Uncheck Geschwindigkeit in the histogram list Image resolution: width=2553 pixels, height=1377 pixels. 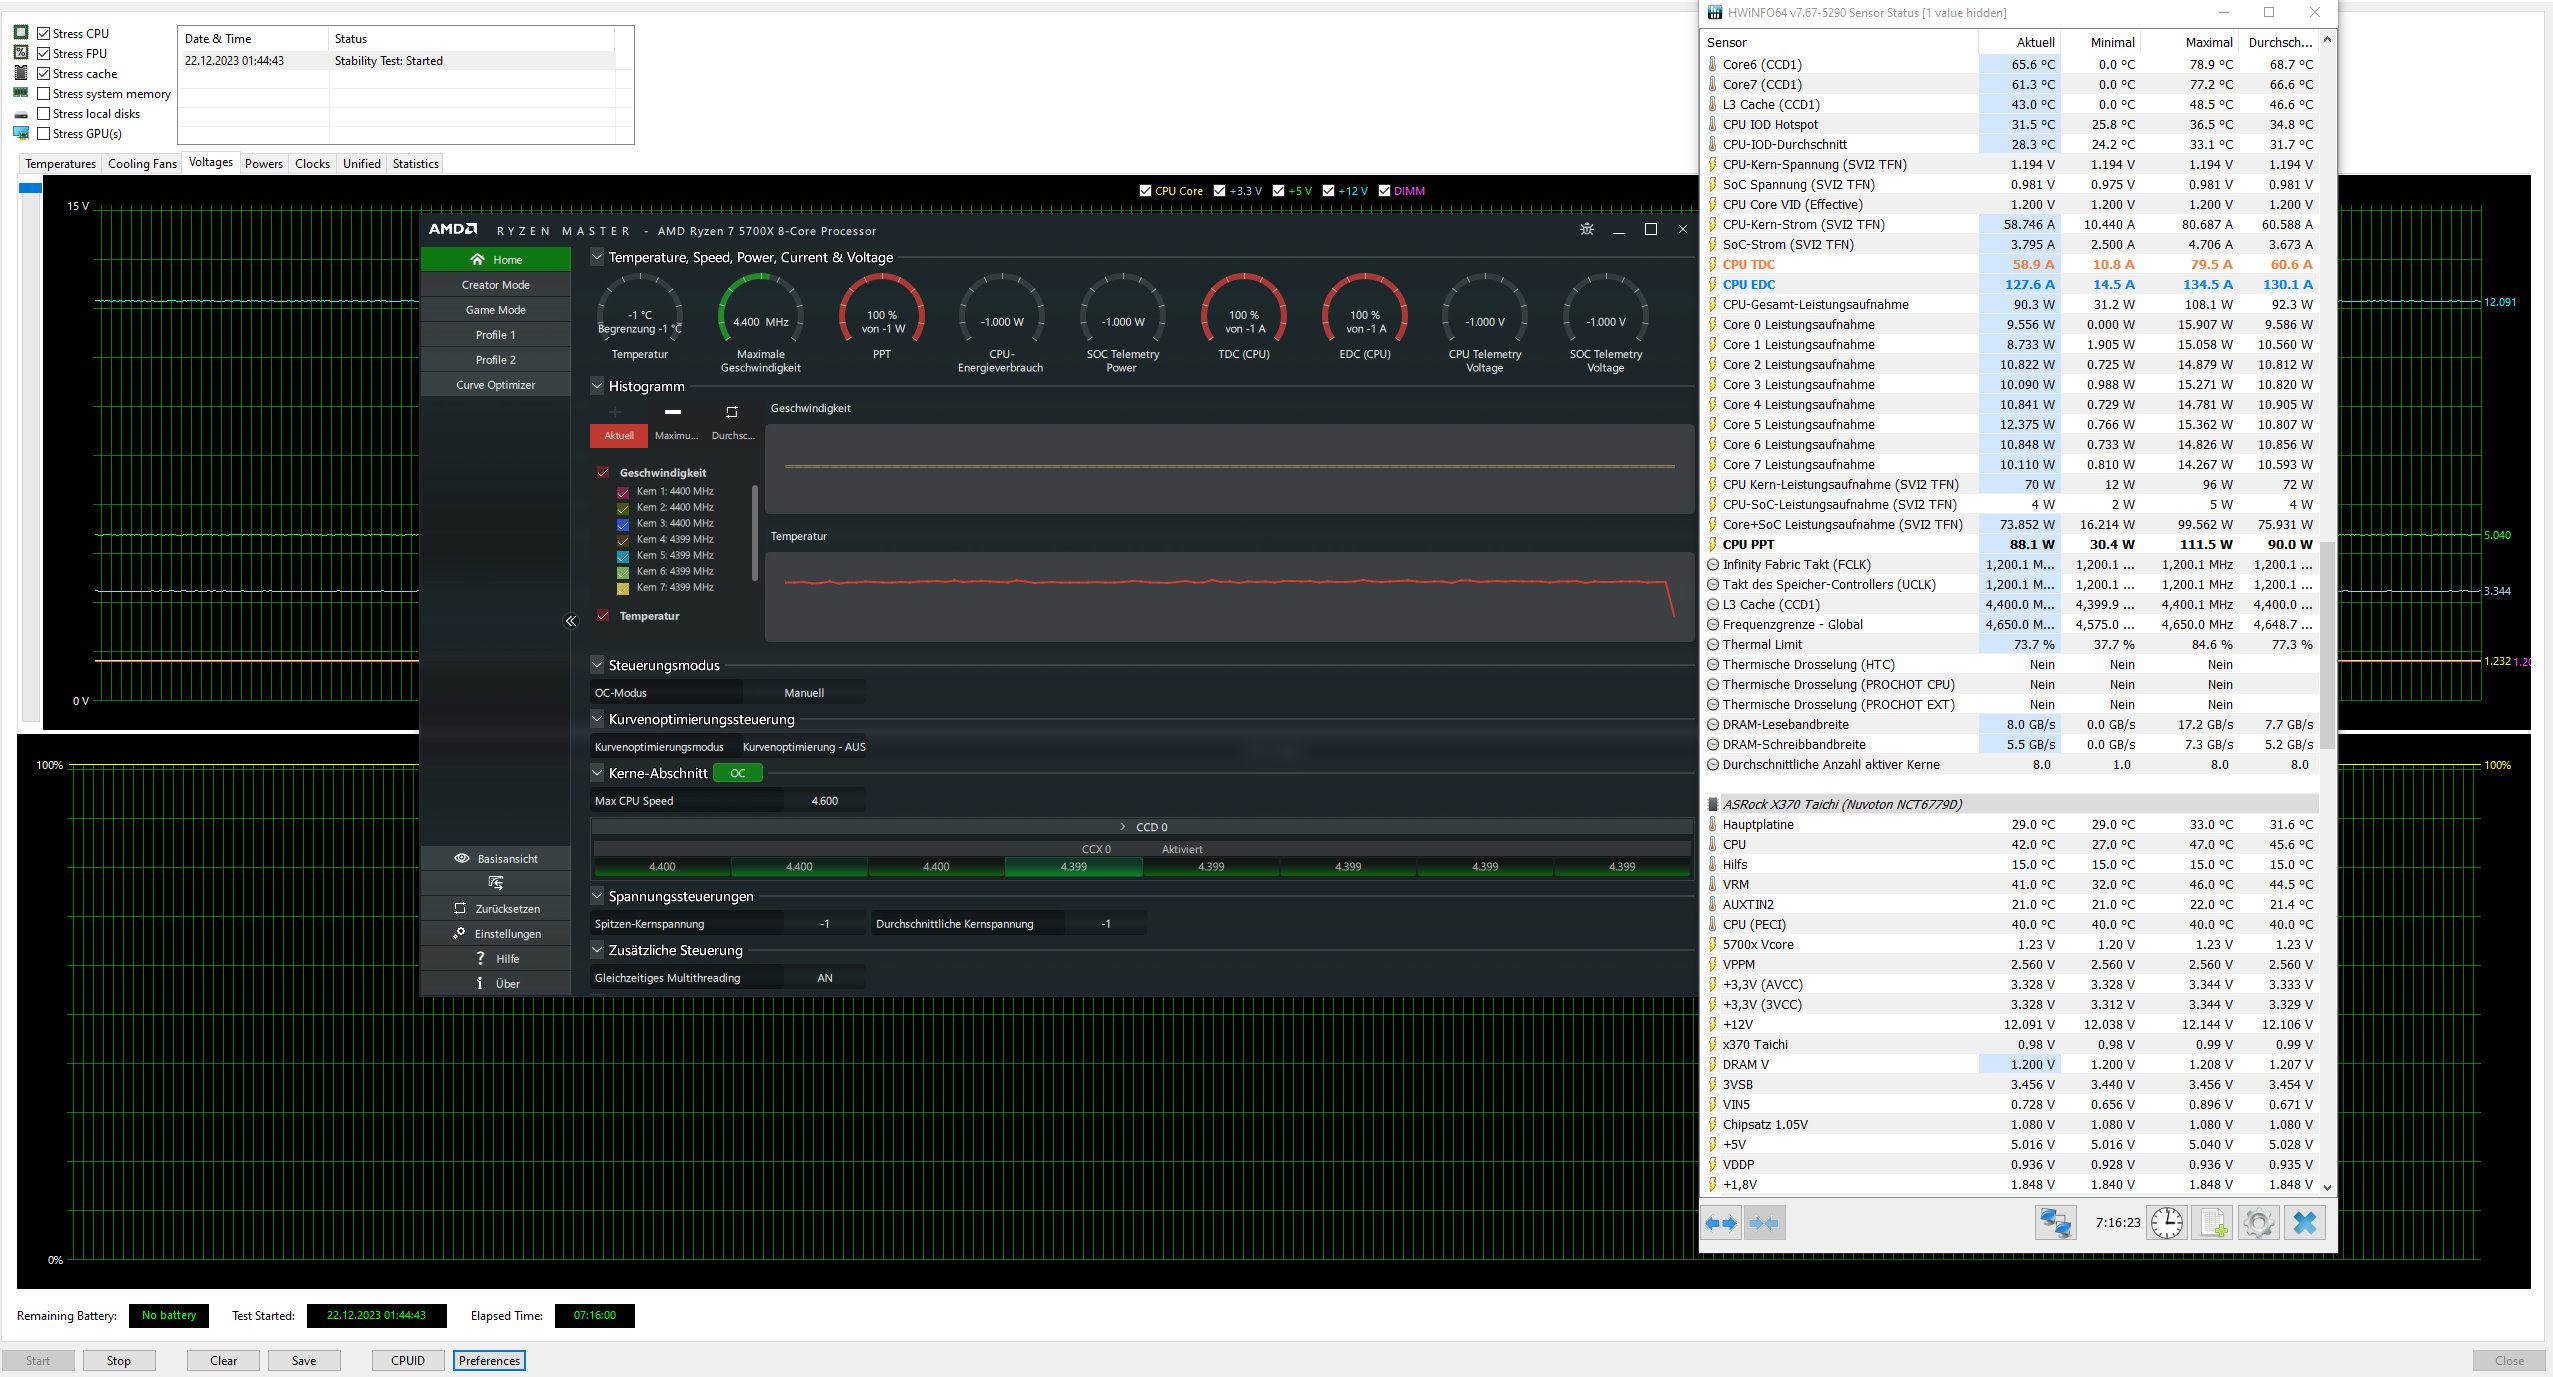pyautogui.click(x=603, y=472)
